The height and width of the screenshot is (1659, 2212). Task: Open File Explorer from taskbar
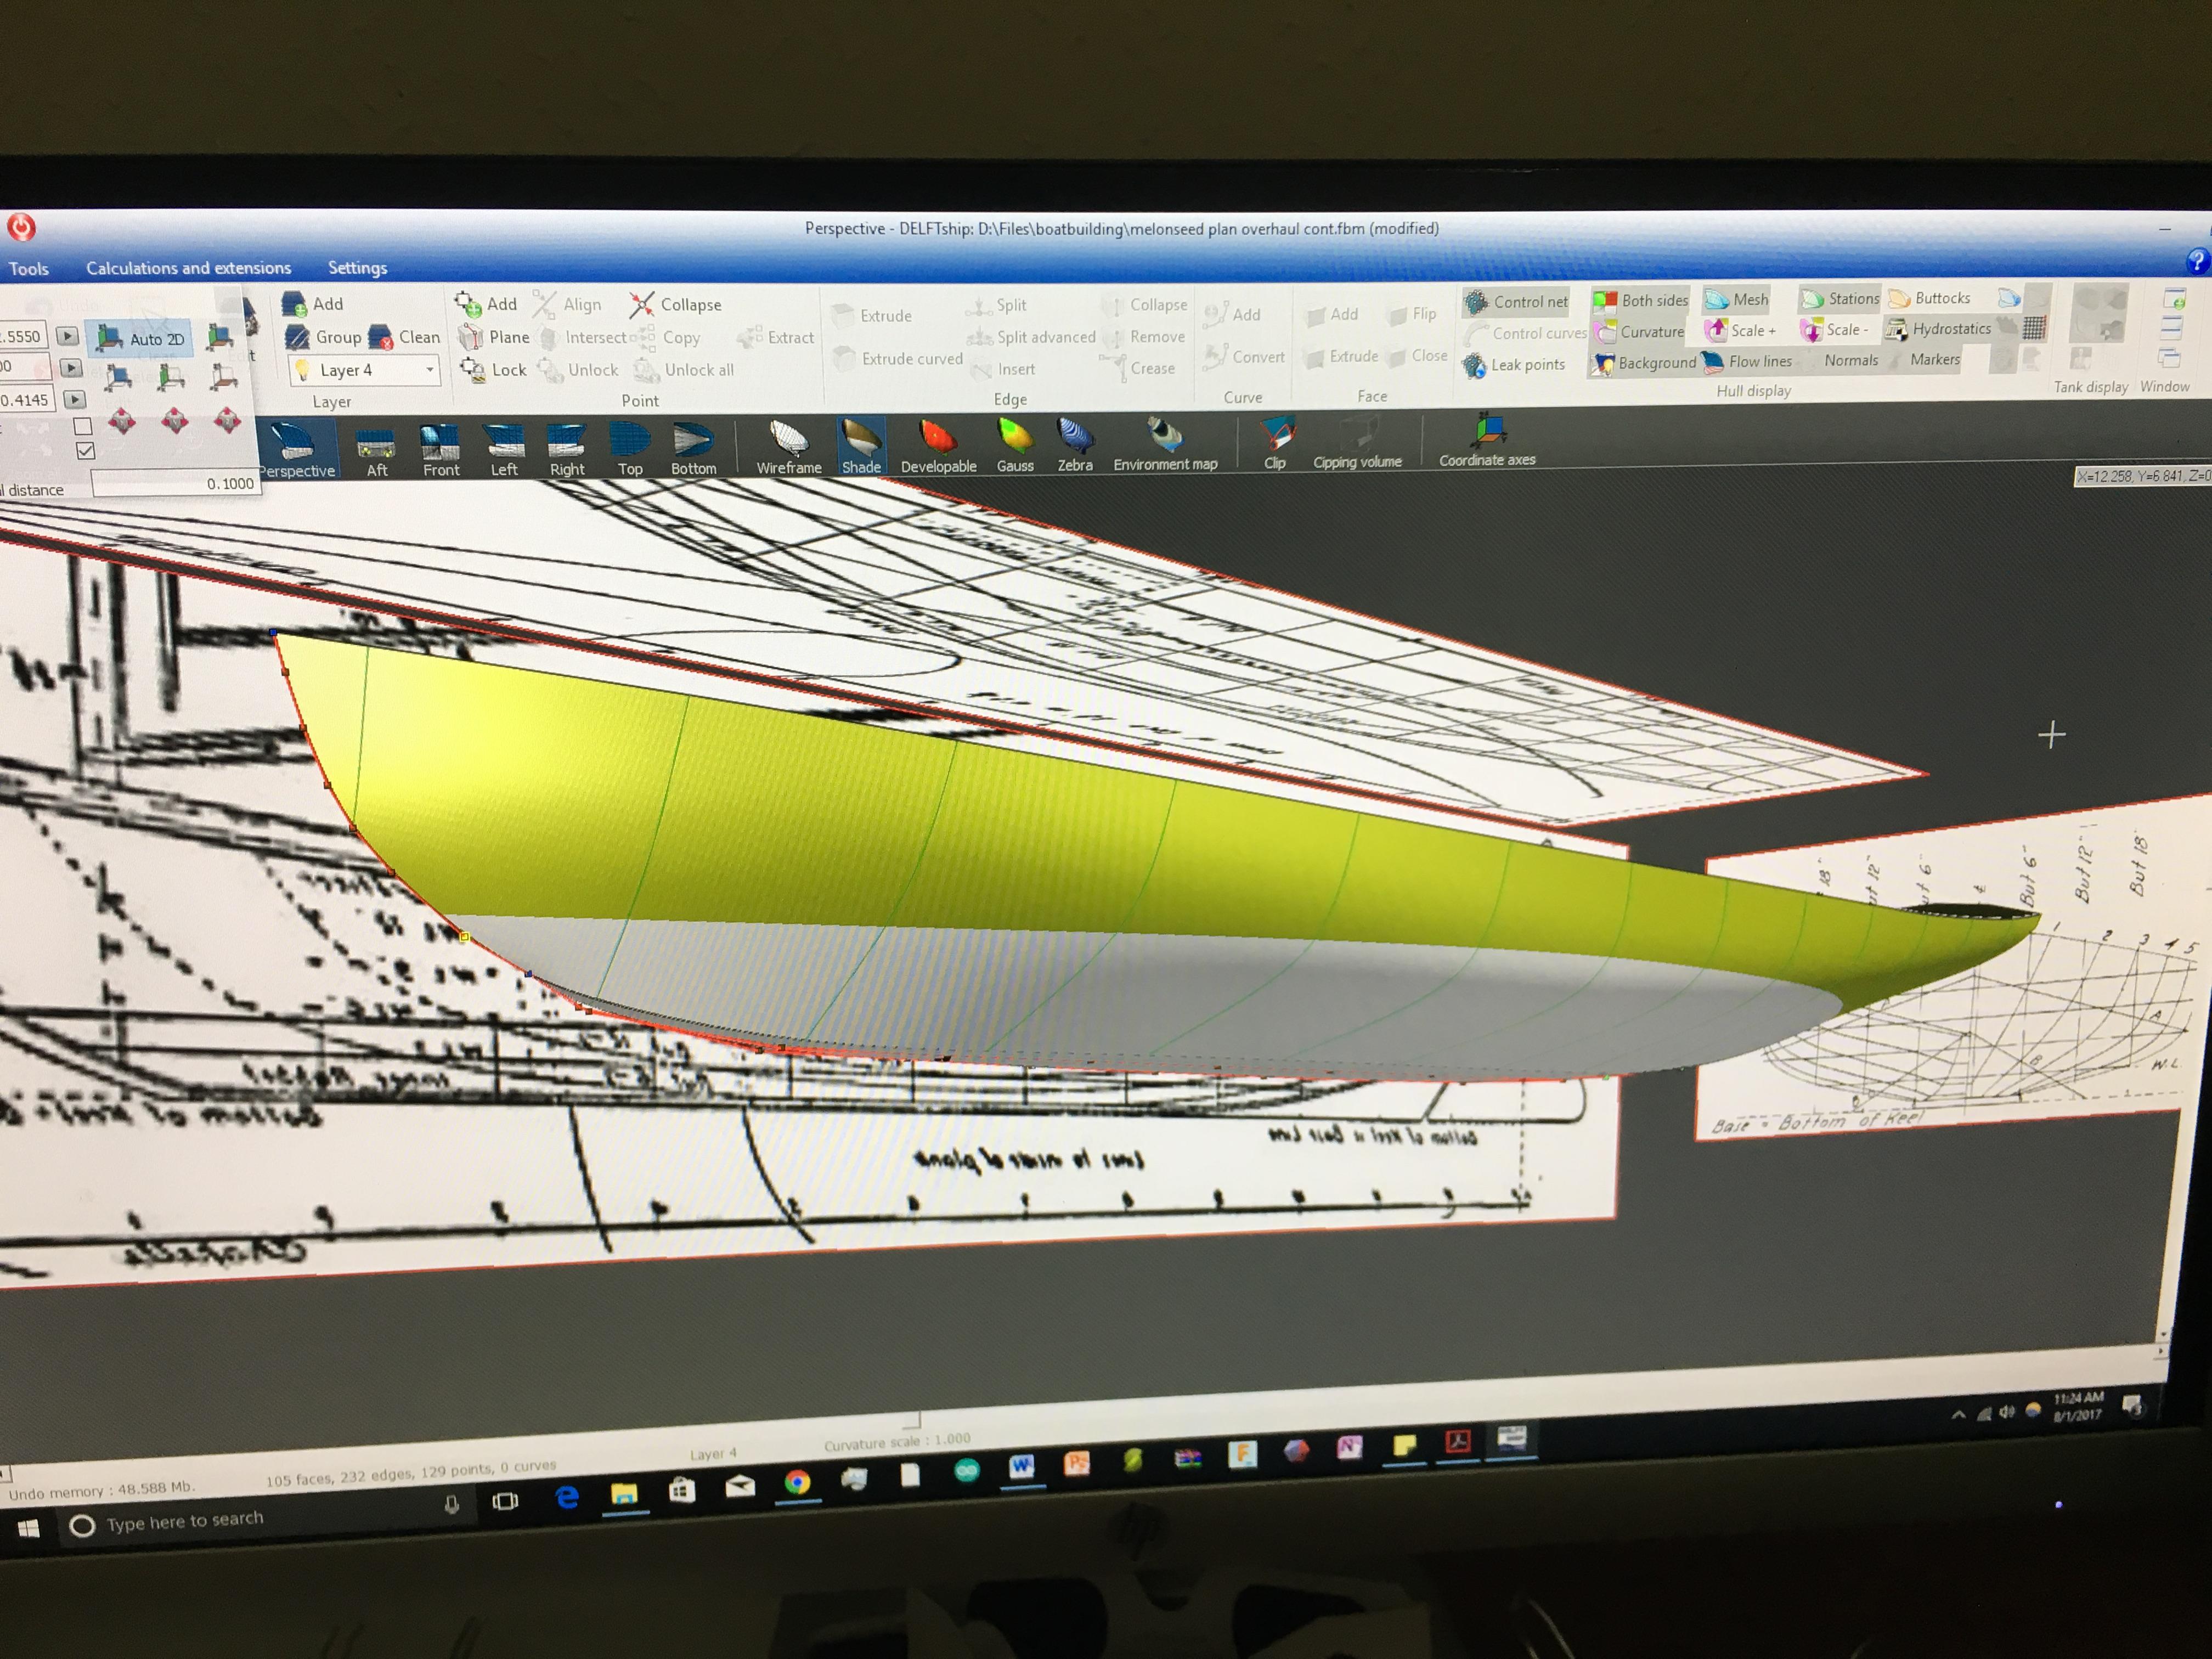point(624,1494)
